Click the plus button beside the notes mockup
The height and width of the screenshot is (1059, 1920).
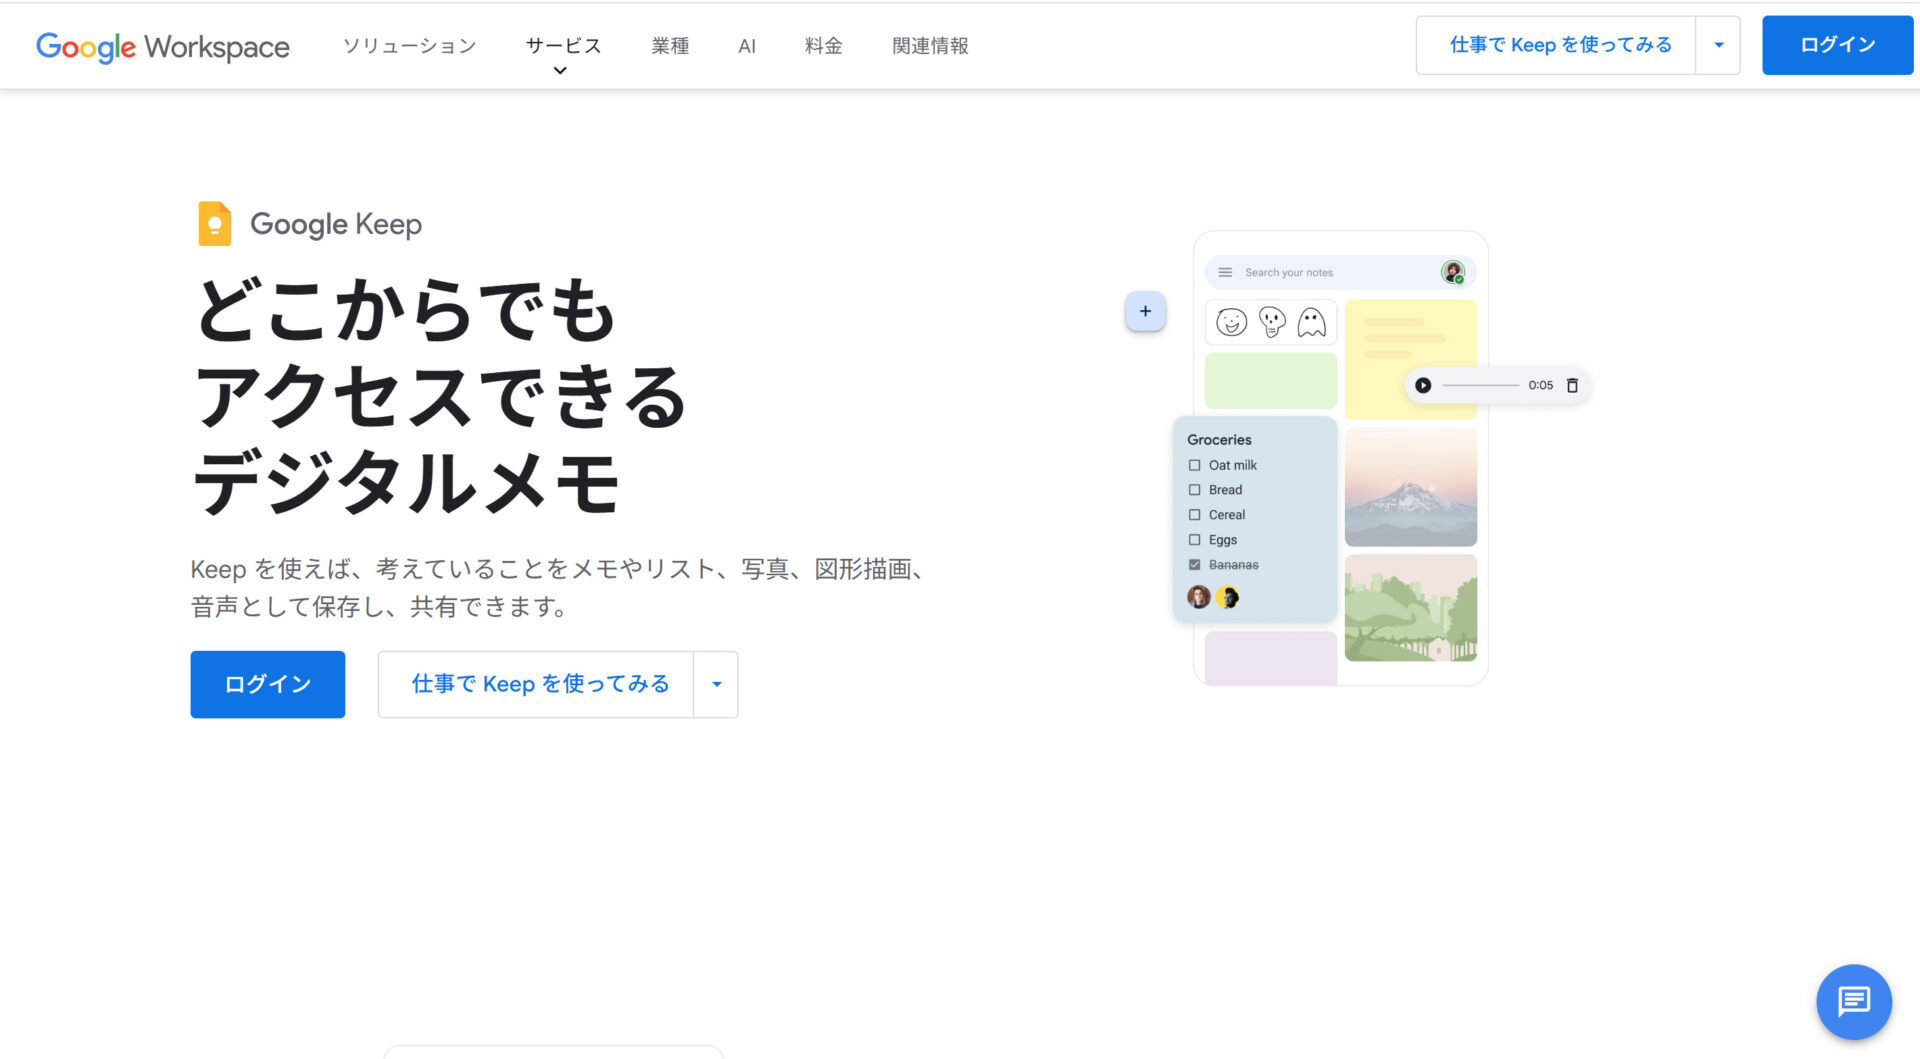1145,311
